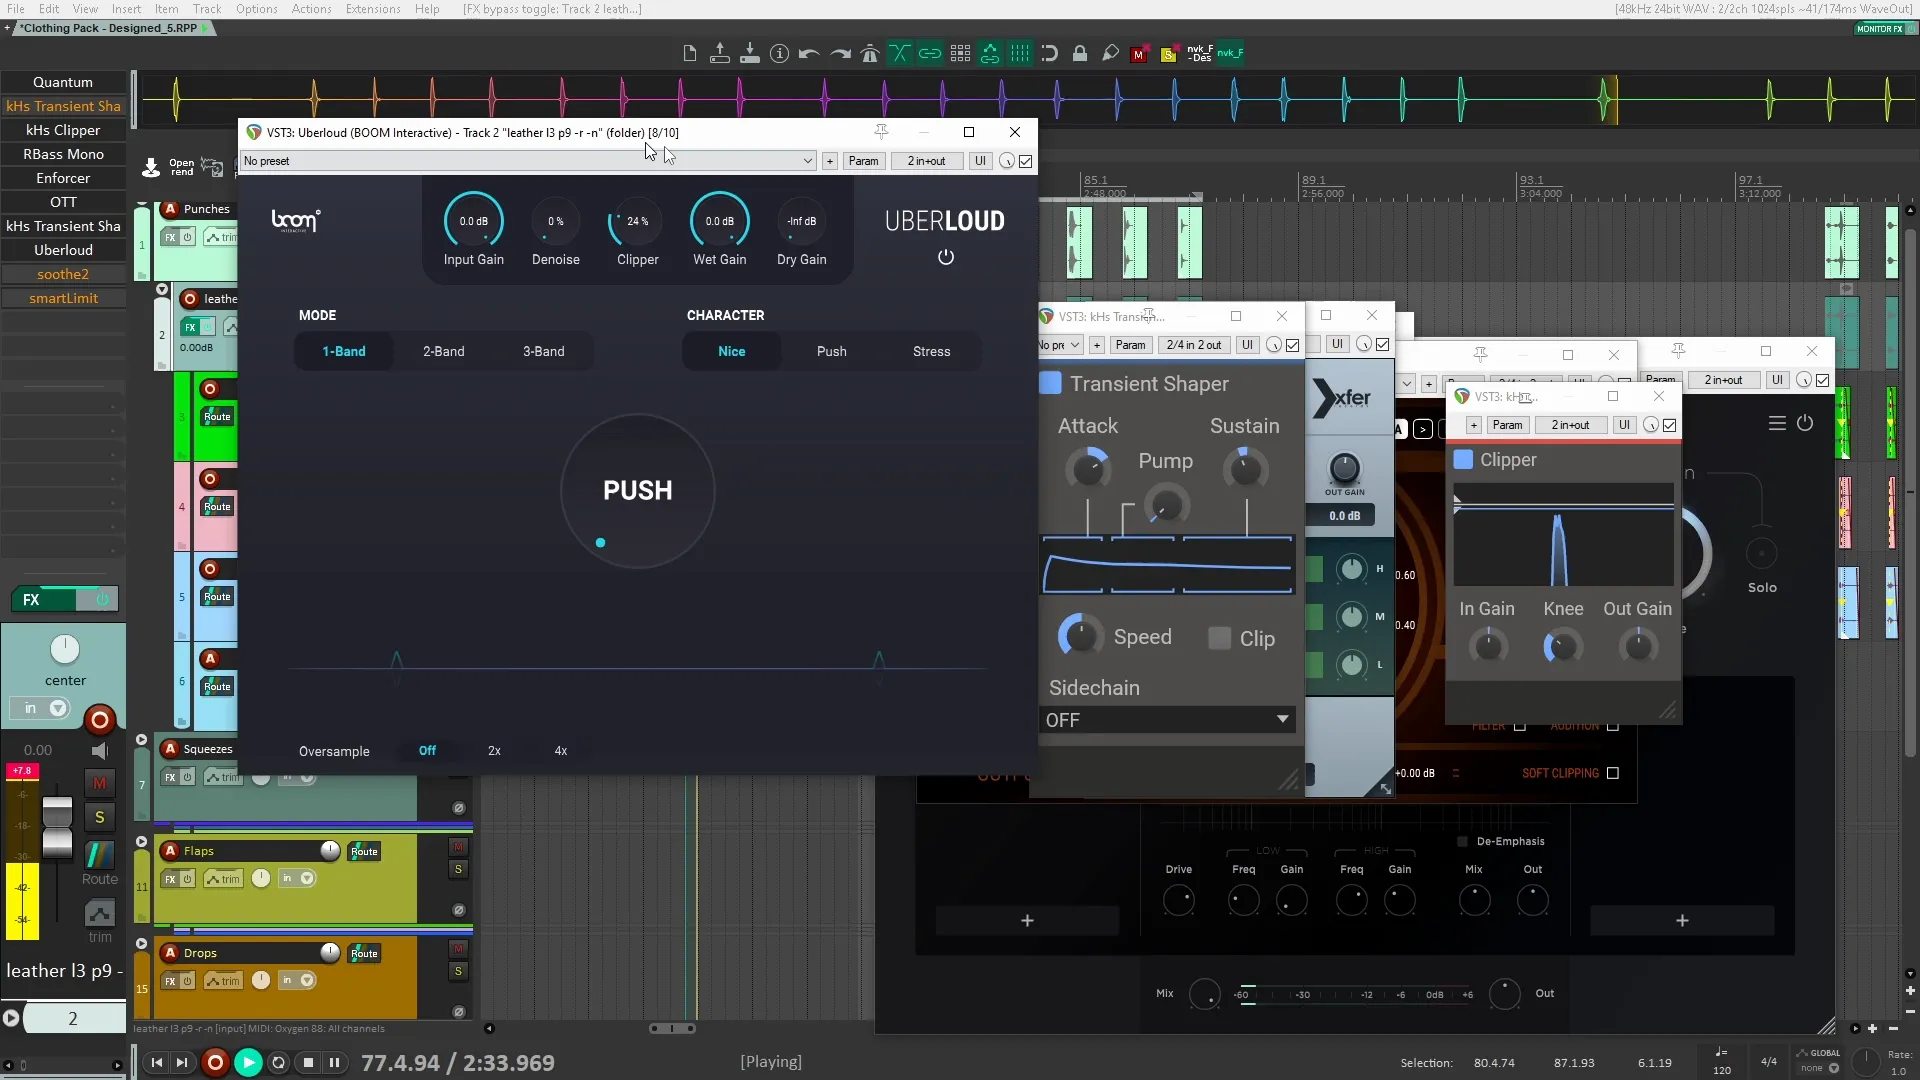Solo the Flaps track
Image resolution: width=1920 pixels, height=1080 pixels.
coord(458,869)
